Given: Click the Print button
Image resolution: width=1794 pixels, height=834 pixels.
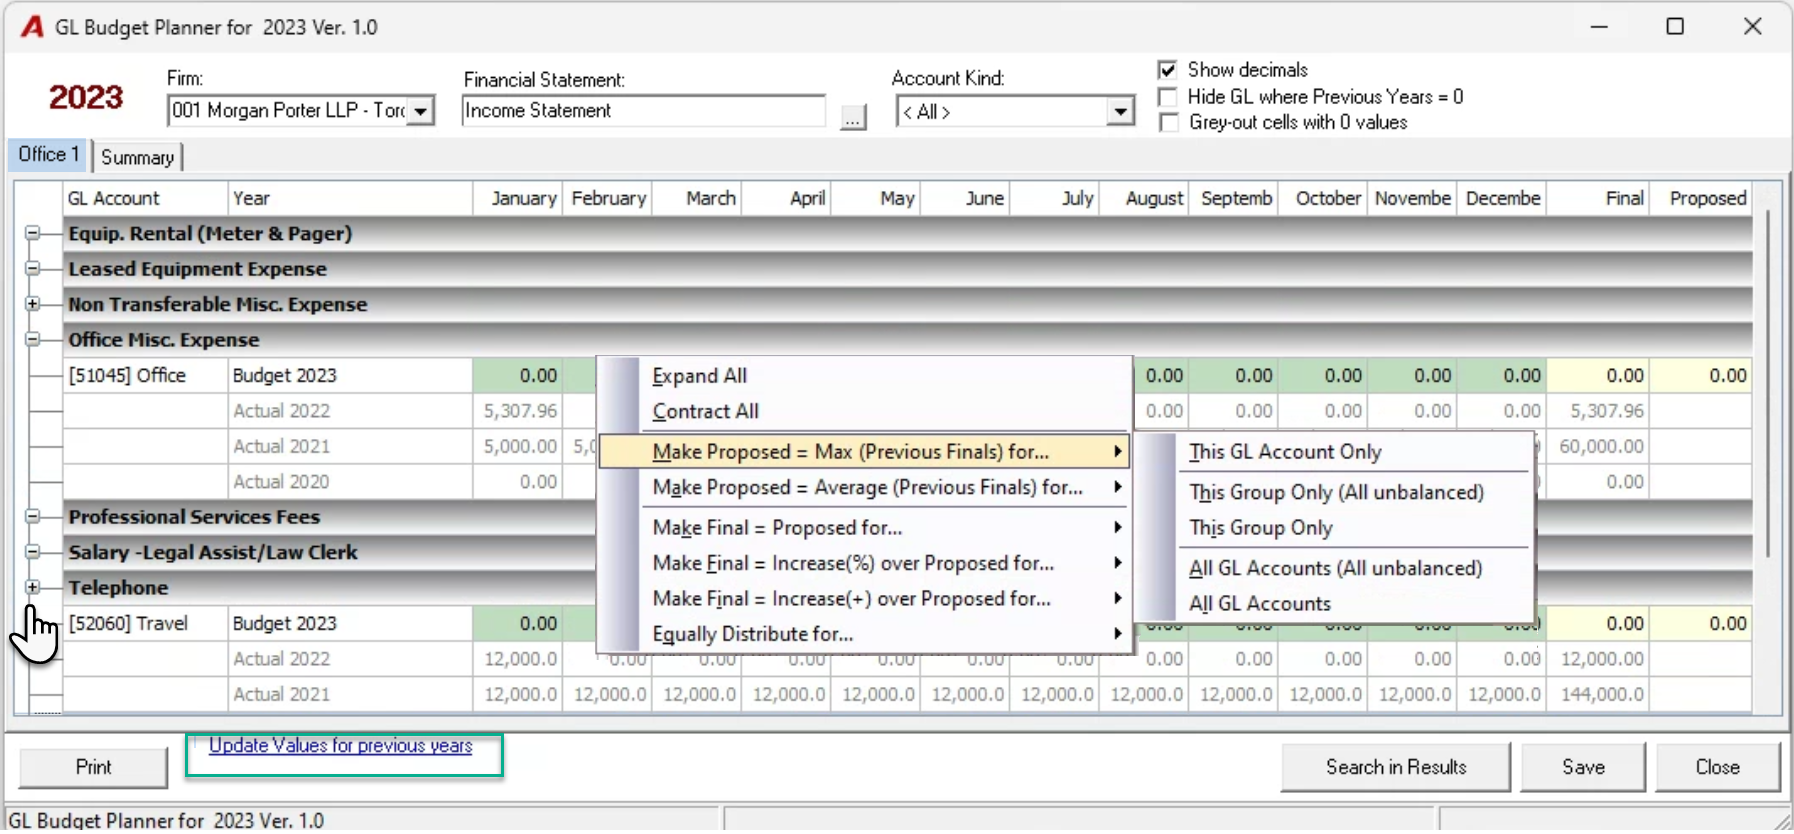Looking at the screenshot, I should coord(93,767).
